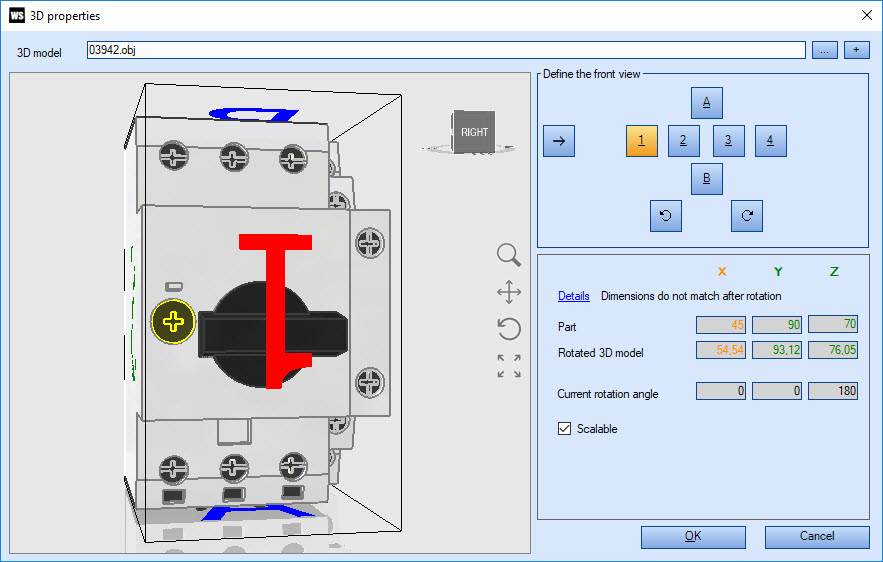Select front view 2

[x=683, y=141]
